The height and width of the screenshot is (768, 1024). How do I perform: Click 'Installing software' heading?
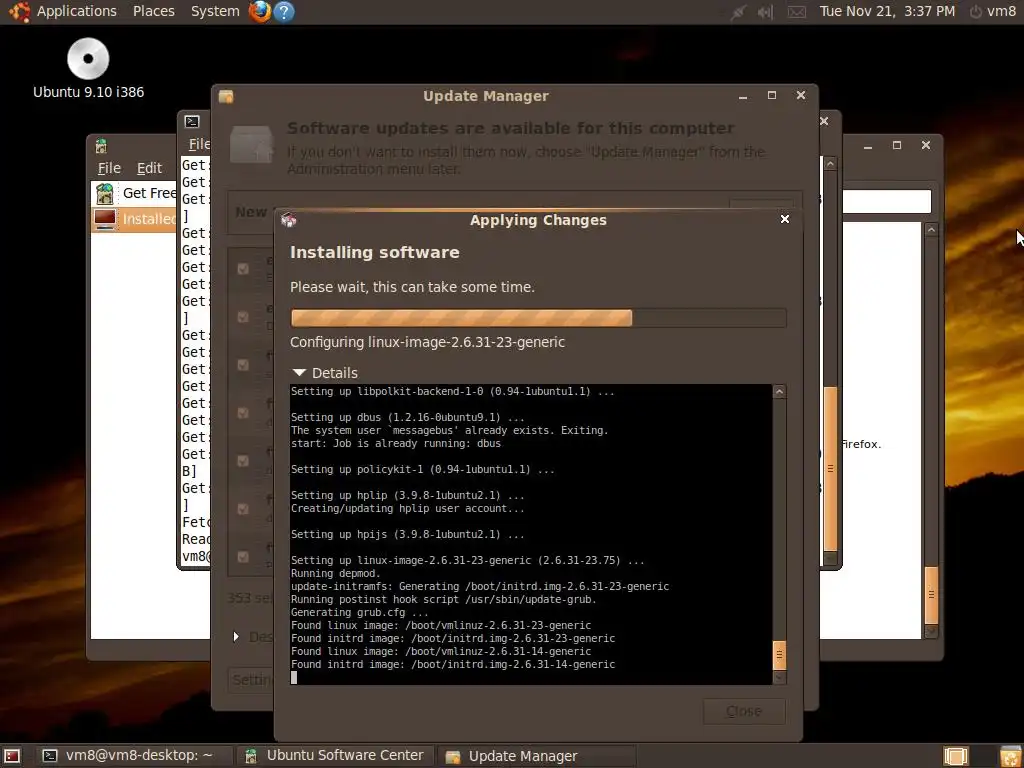(374, 253)
